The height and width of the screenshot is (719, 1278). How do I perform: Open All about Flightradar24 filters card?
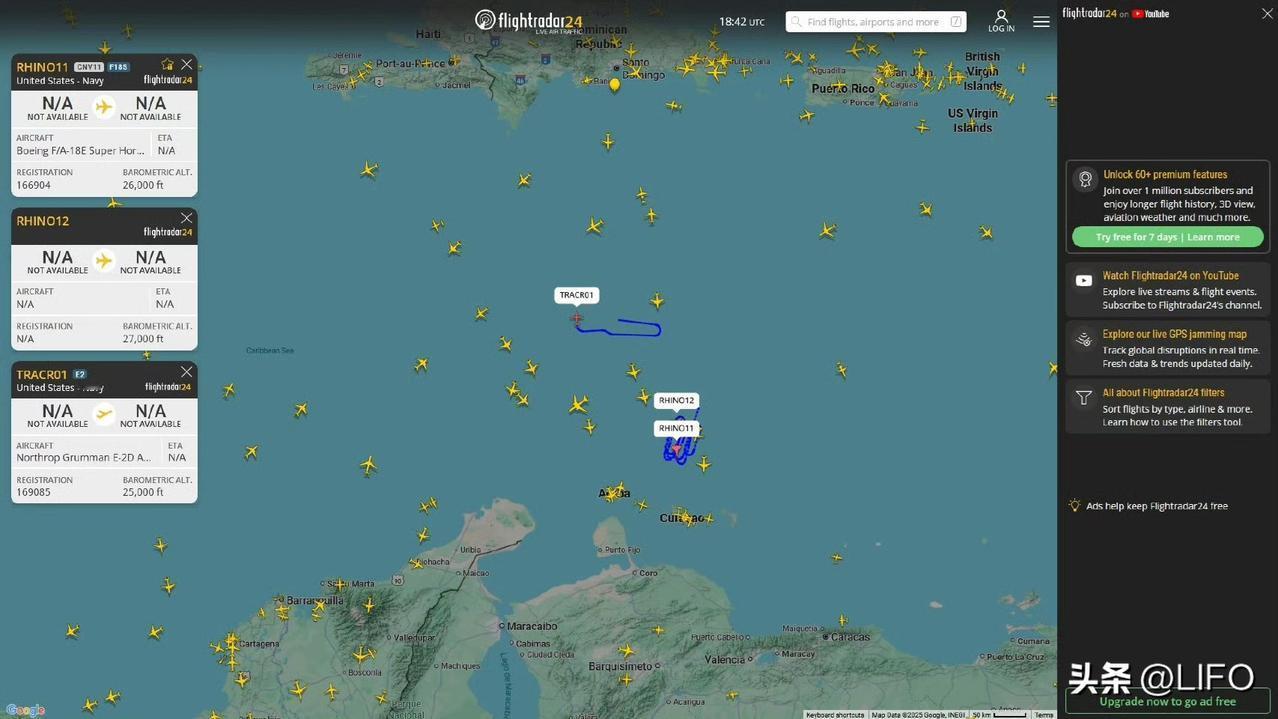[x=1168, y=406]
